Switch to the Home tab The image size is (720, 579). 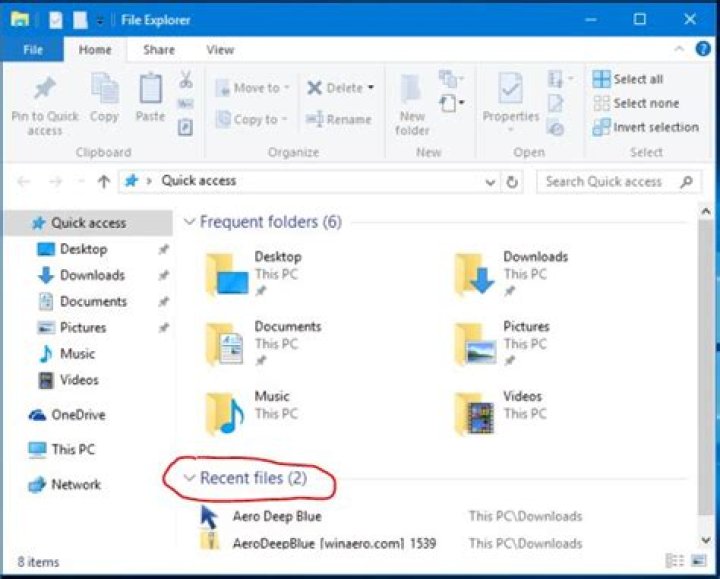[x=95, y=50]
